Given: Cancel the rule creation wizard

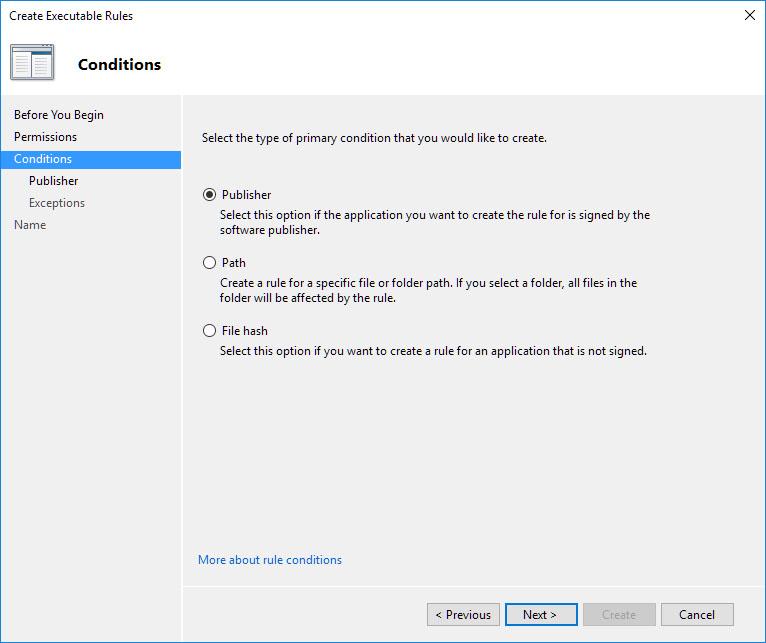Looking at the screenshot, I should tap(696, 614).
